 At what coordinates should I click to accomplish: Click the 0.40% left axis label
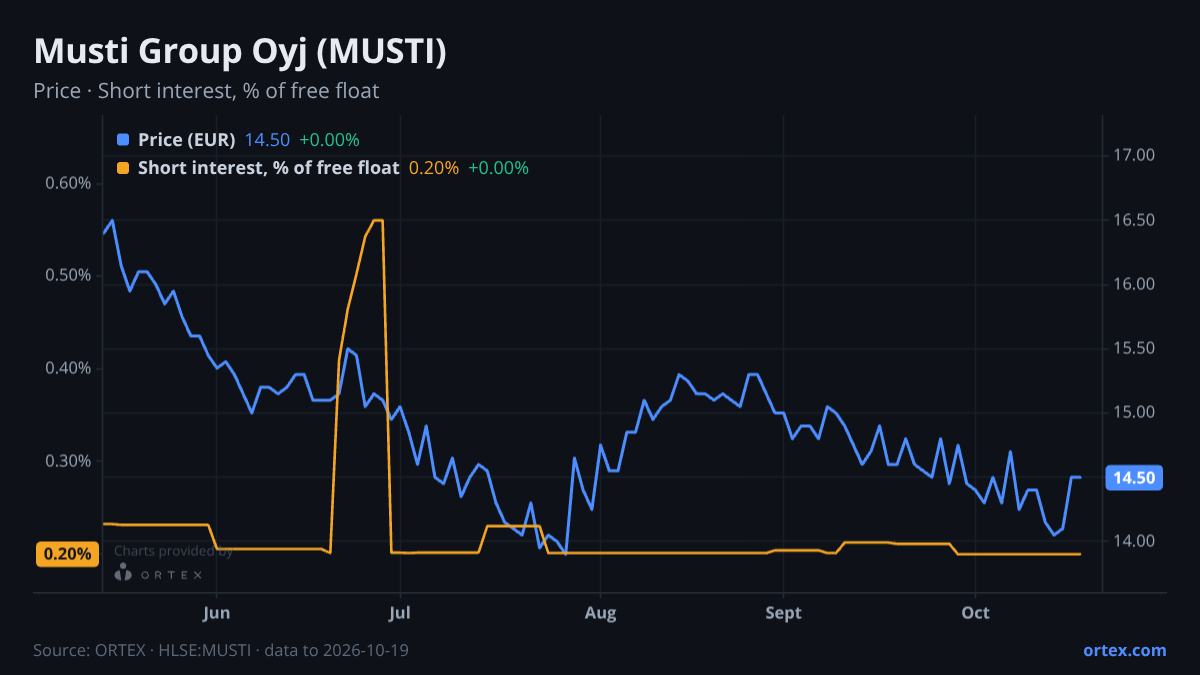[67, 369]
